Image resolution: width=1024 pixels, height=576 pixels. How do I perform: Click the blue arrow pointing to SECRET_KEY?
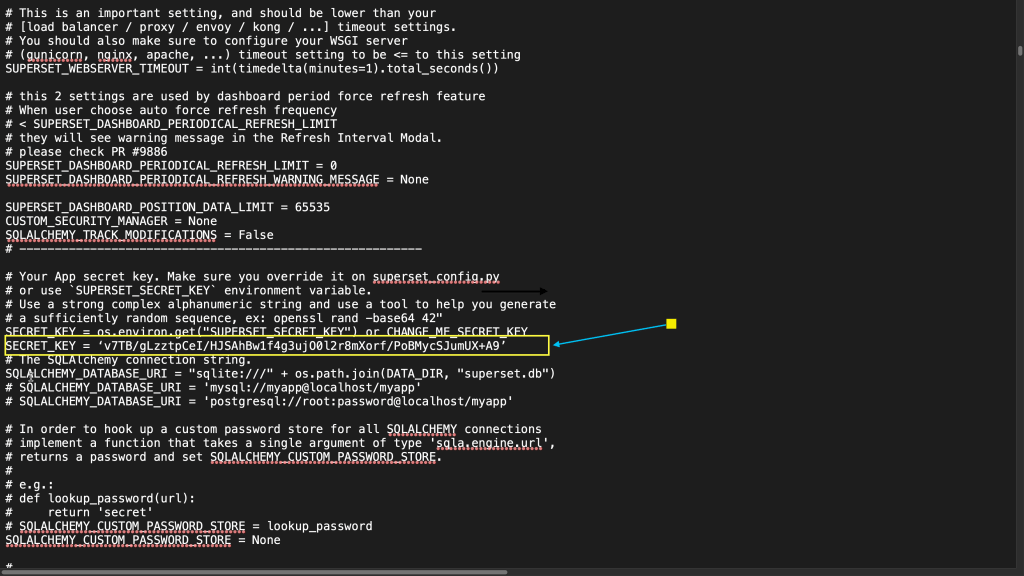click(x=610, y=334)
